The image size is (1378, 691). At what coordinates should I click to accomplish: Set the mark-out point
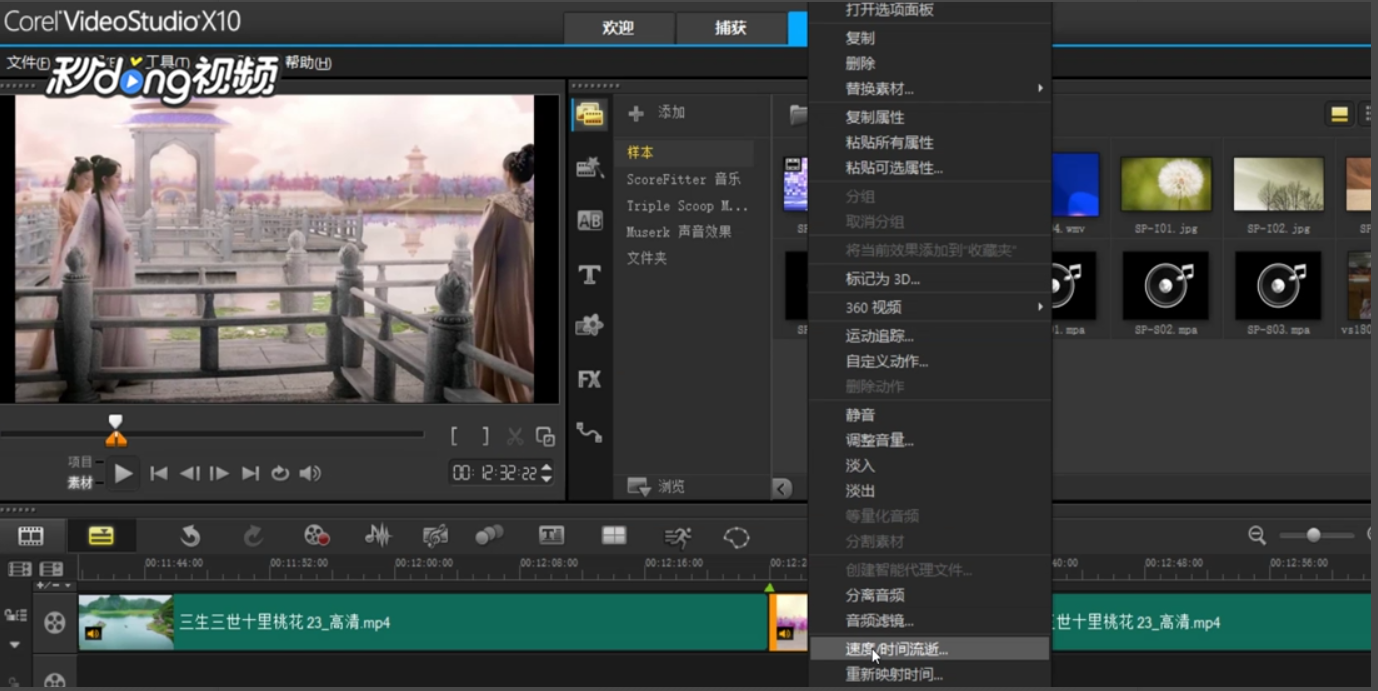point(485,436)
